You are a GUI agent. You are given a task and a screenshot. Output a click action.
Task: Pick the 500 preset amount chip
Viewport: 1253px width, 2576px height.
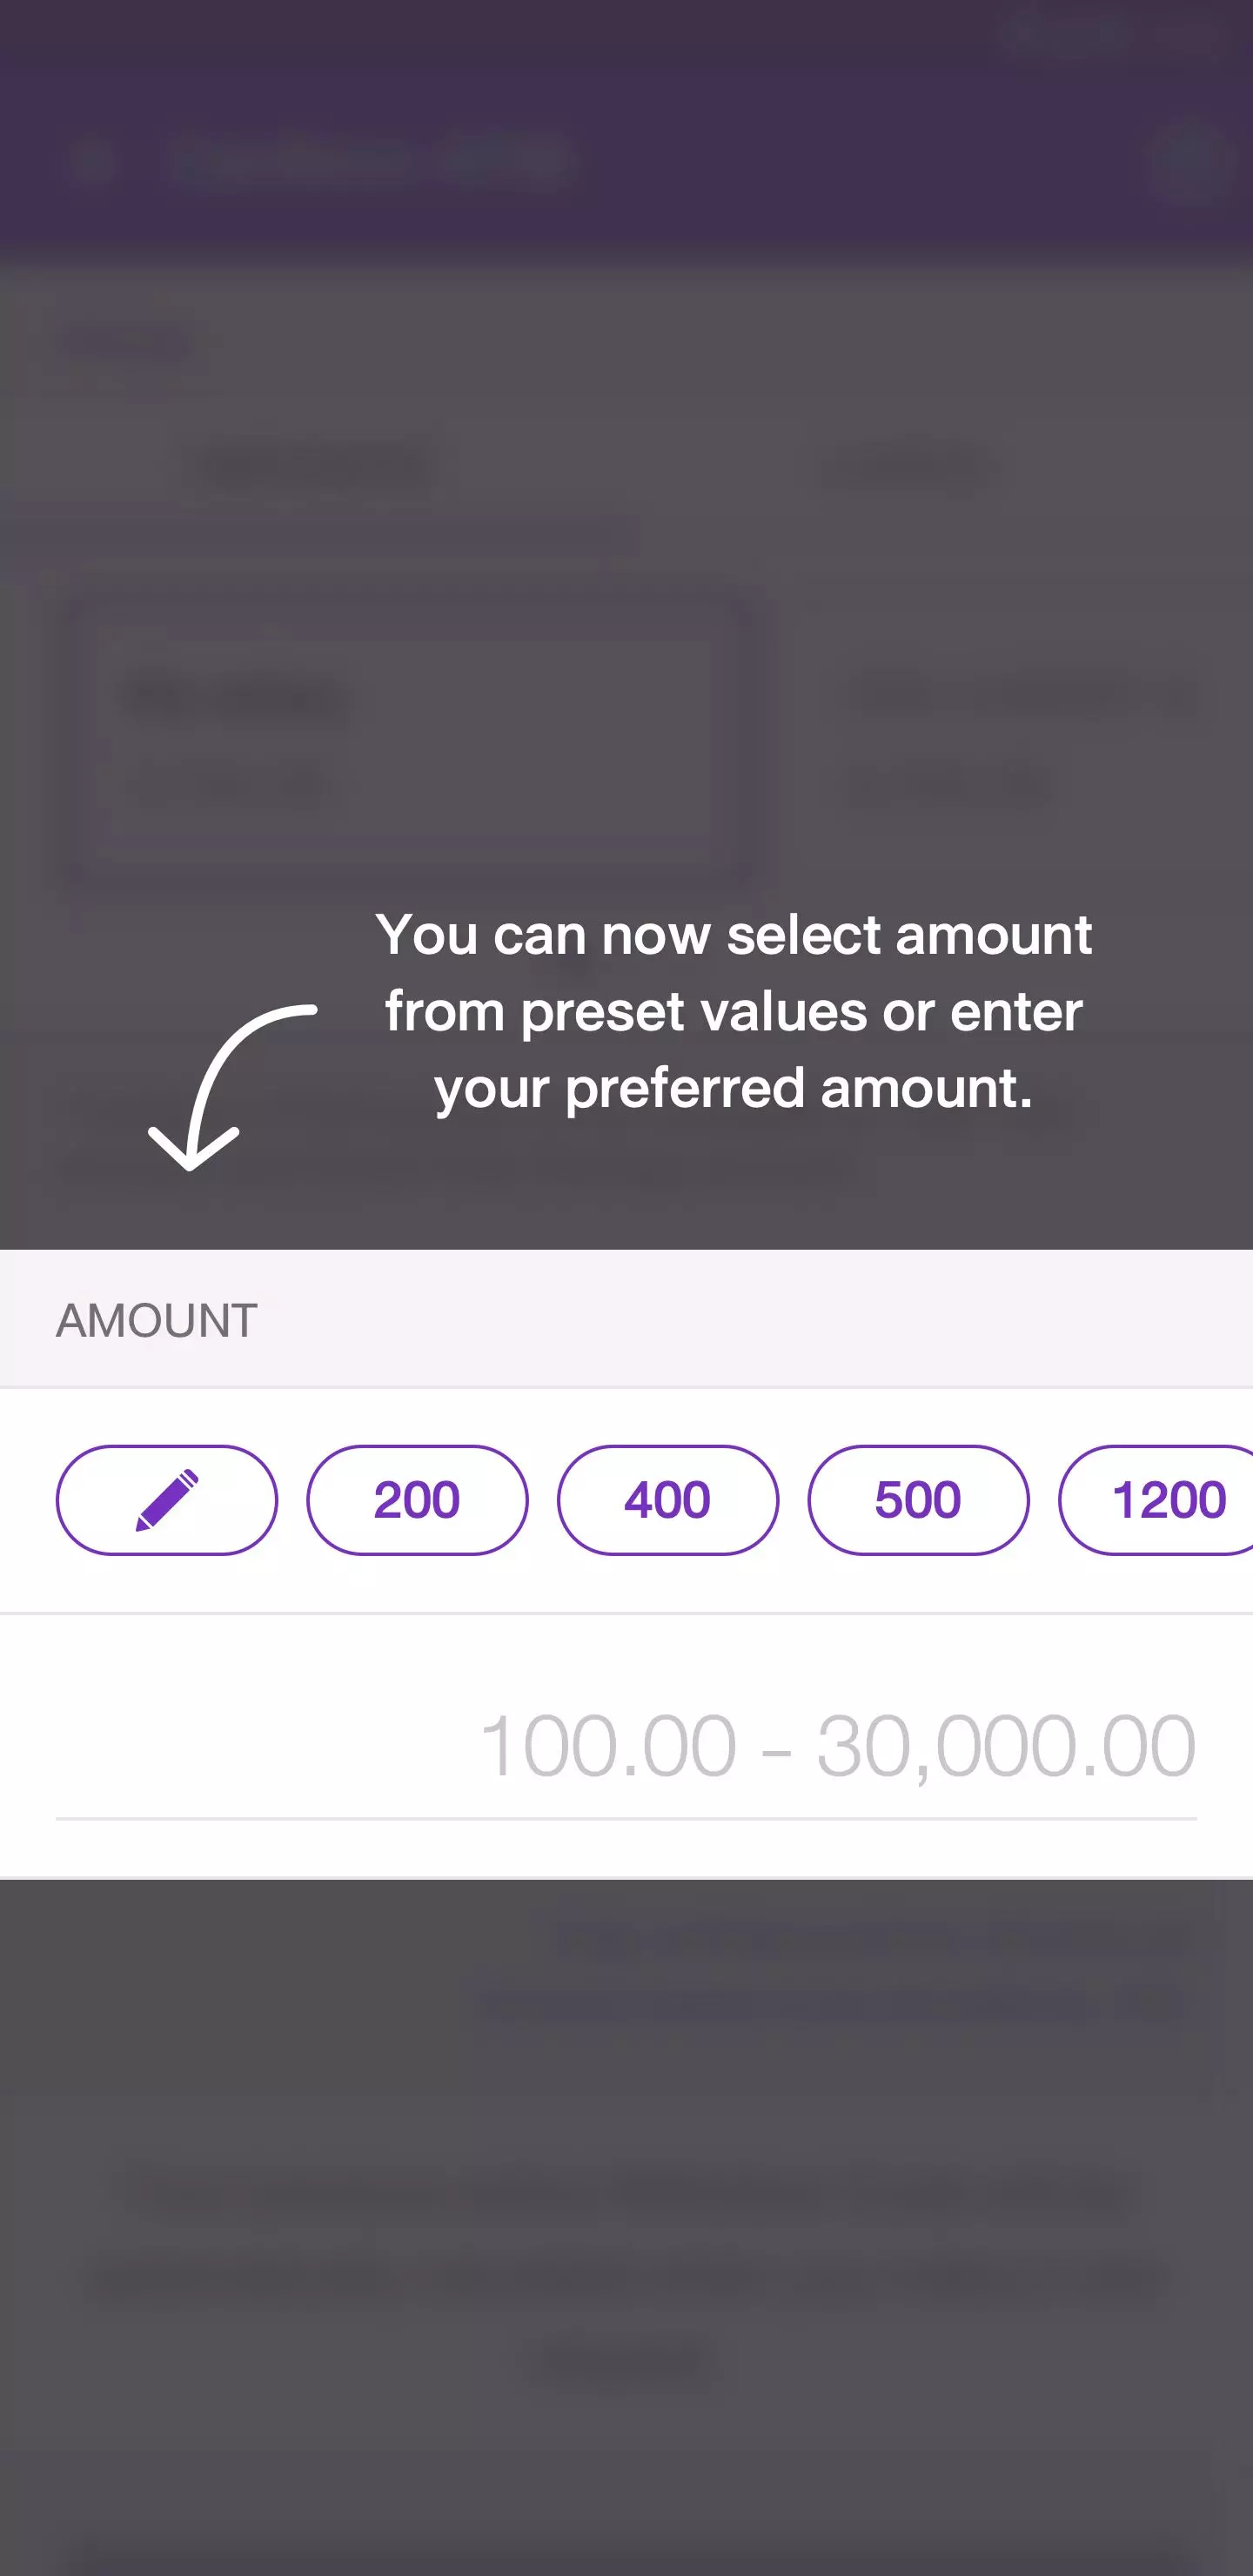tap(918, 1499)
